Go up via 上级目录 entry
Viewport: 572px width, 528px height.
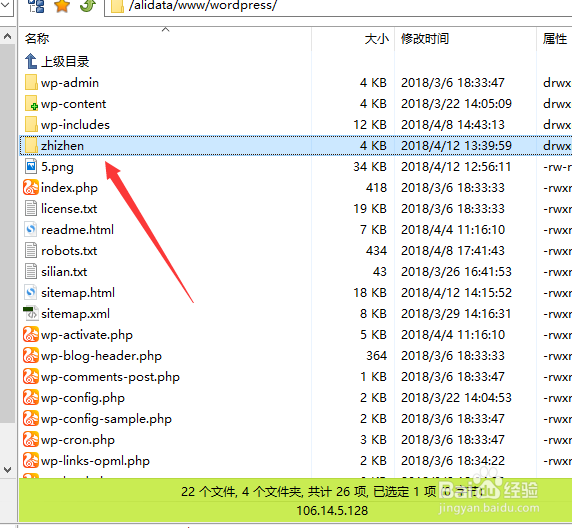[65, 61]
